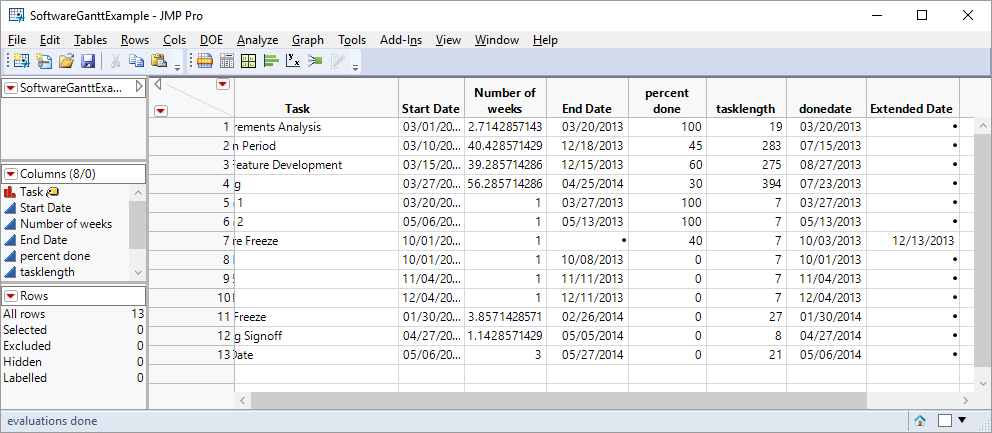Screen dimensions: 992x433
Task: Select the Extended Date column header
Action: click(912, 109)
